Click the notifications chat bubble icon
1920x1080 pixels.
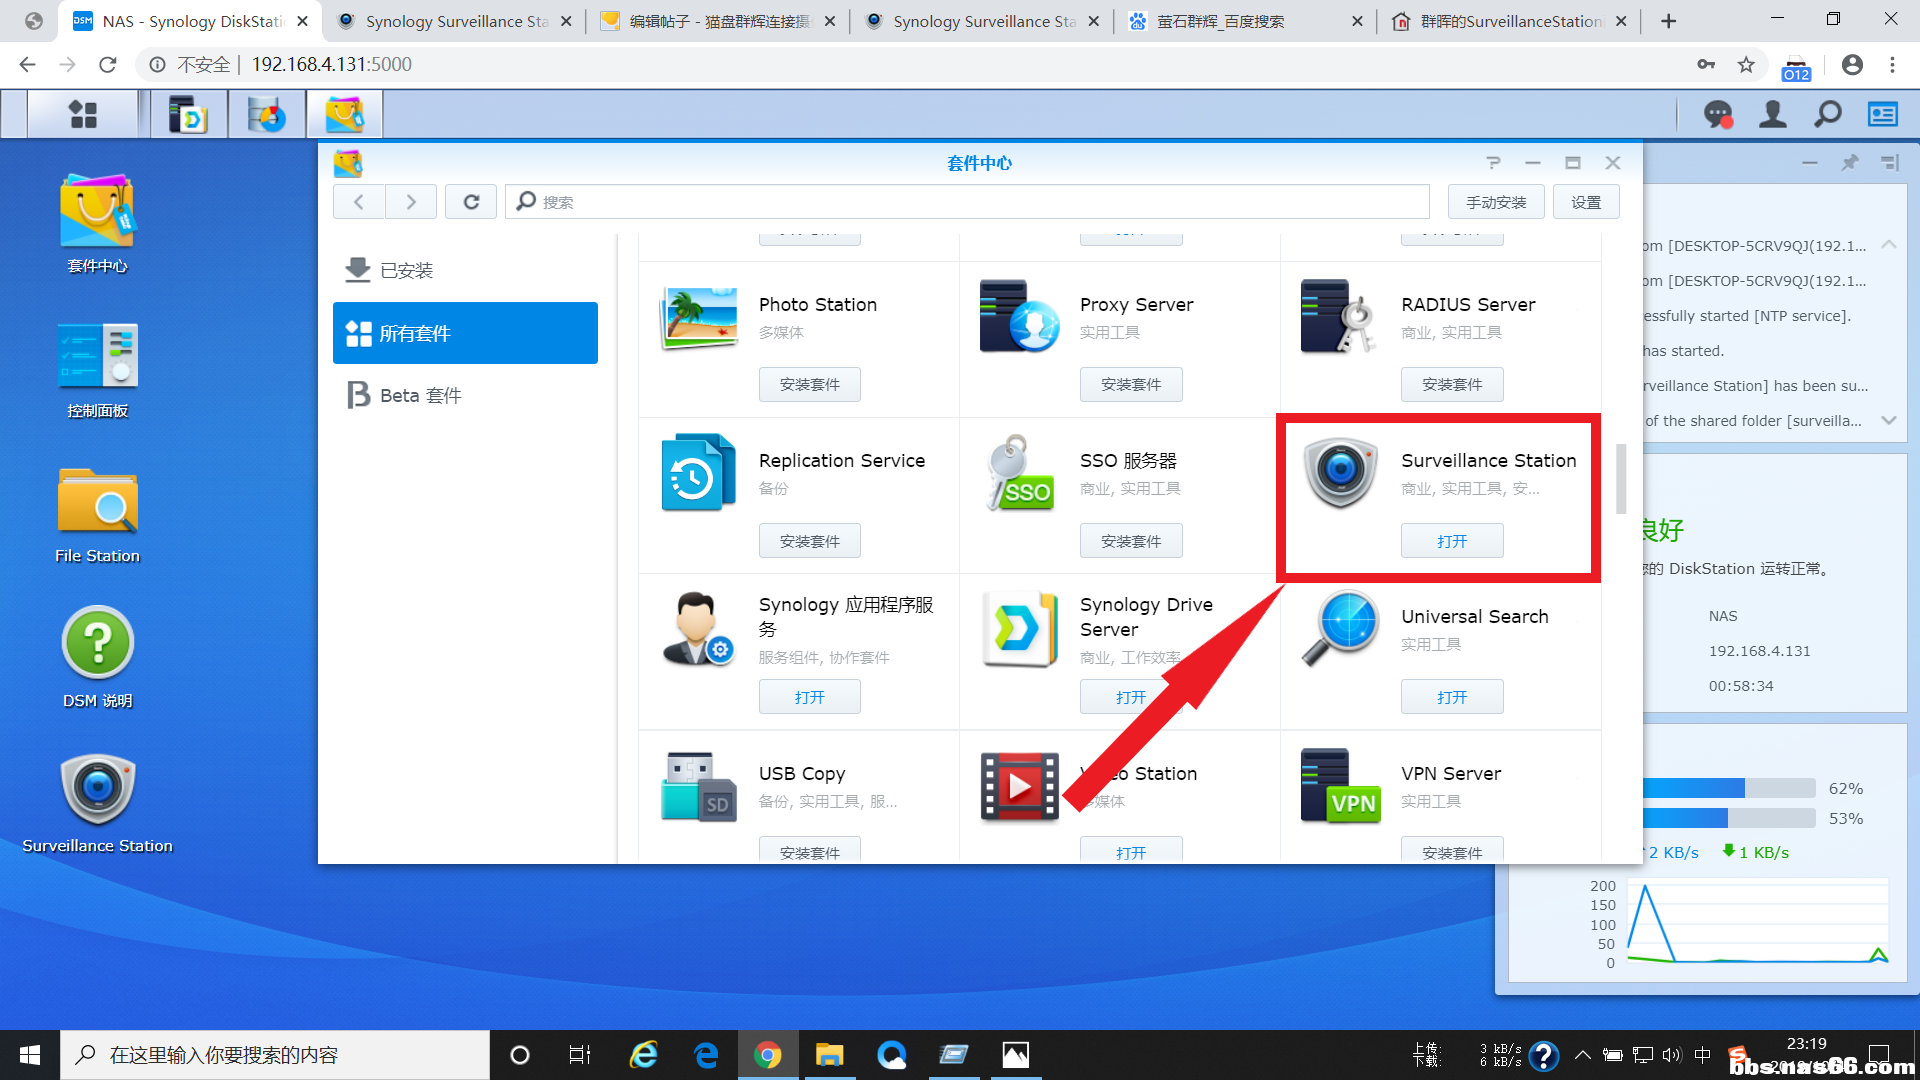pyautogui.click(x=1718, y=115)
